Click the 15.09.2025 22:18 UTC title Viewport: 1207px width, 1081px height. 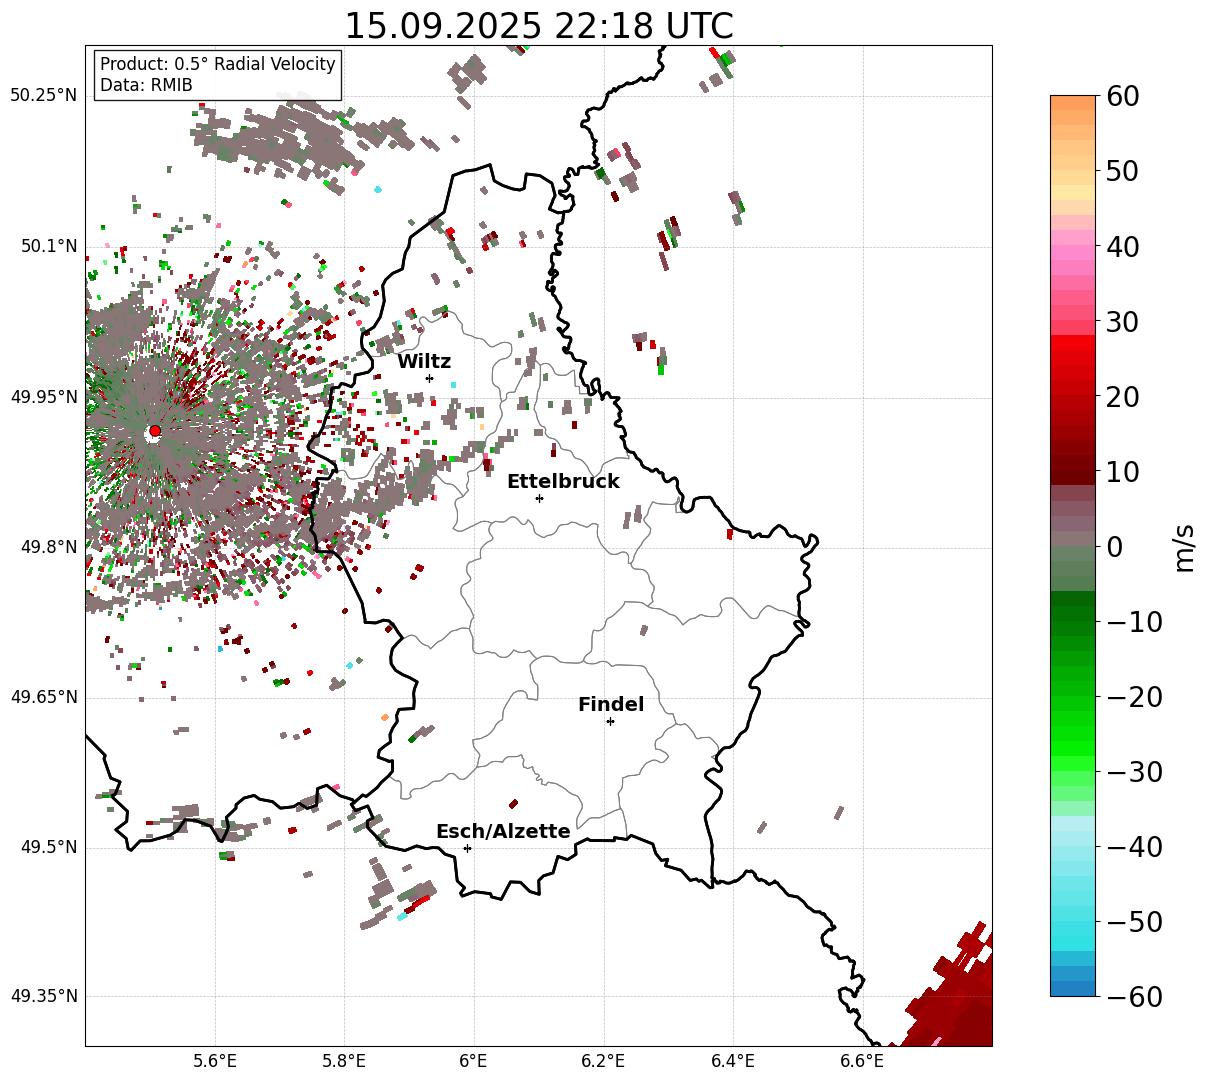[538, 26]
